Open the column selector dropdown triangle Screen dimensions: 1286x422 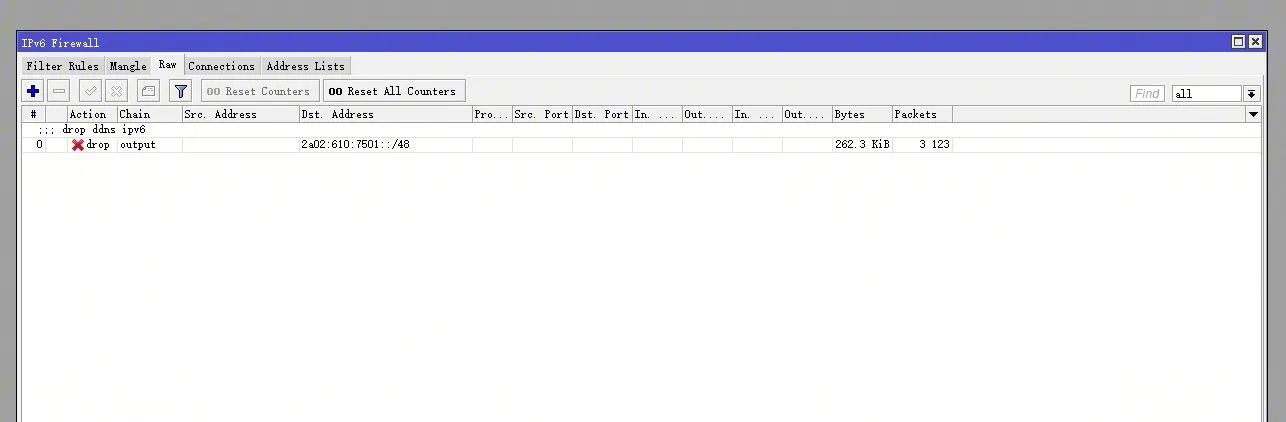coord(1253,115)
